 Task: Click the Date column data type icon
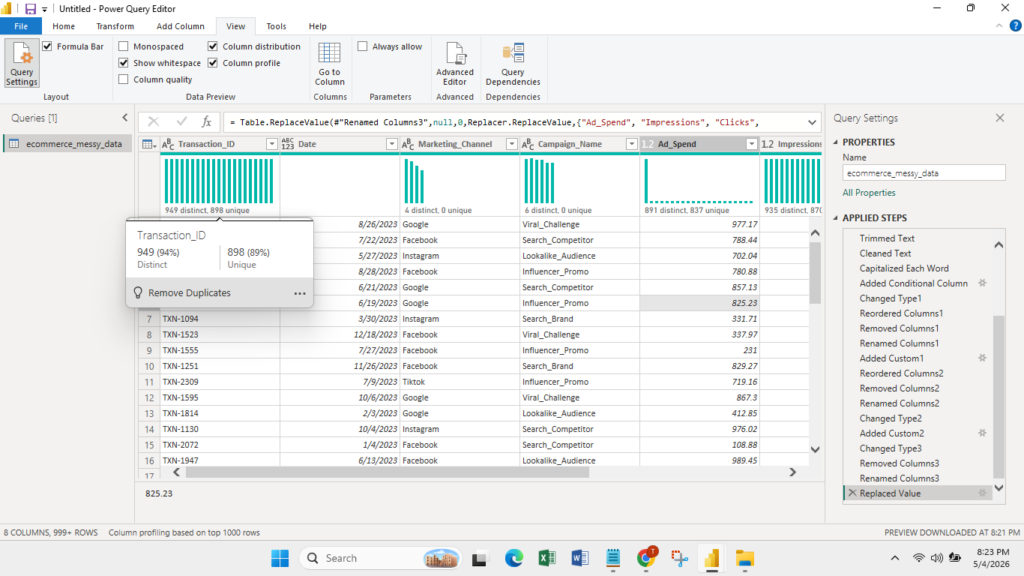pos(287,144)
